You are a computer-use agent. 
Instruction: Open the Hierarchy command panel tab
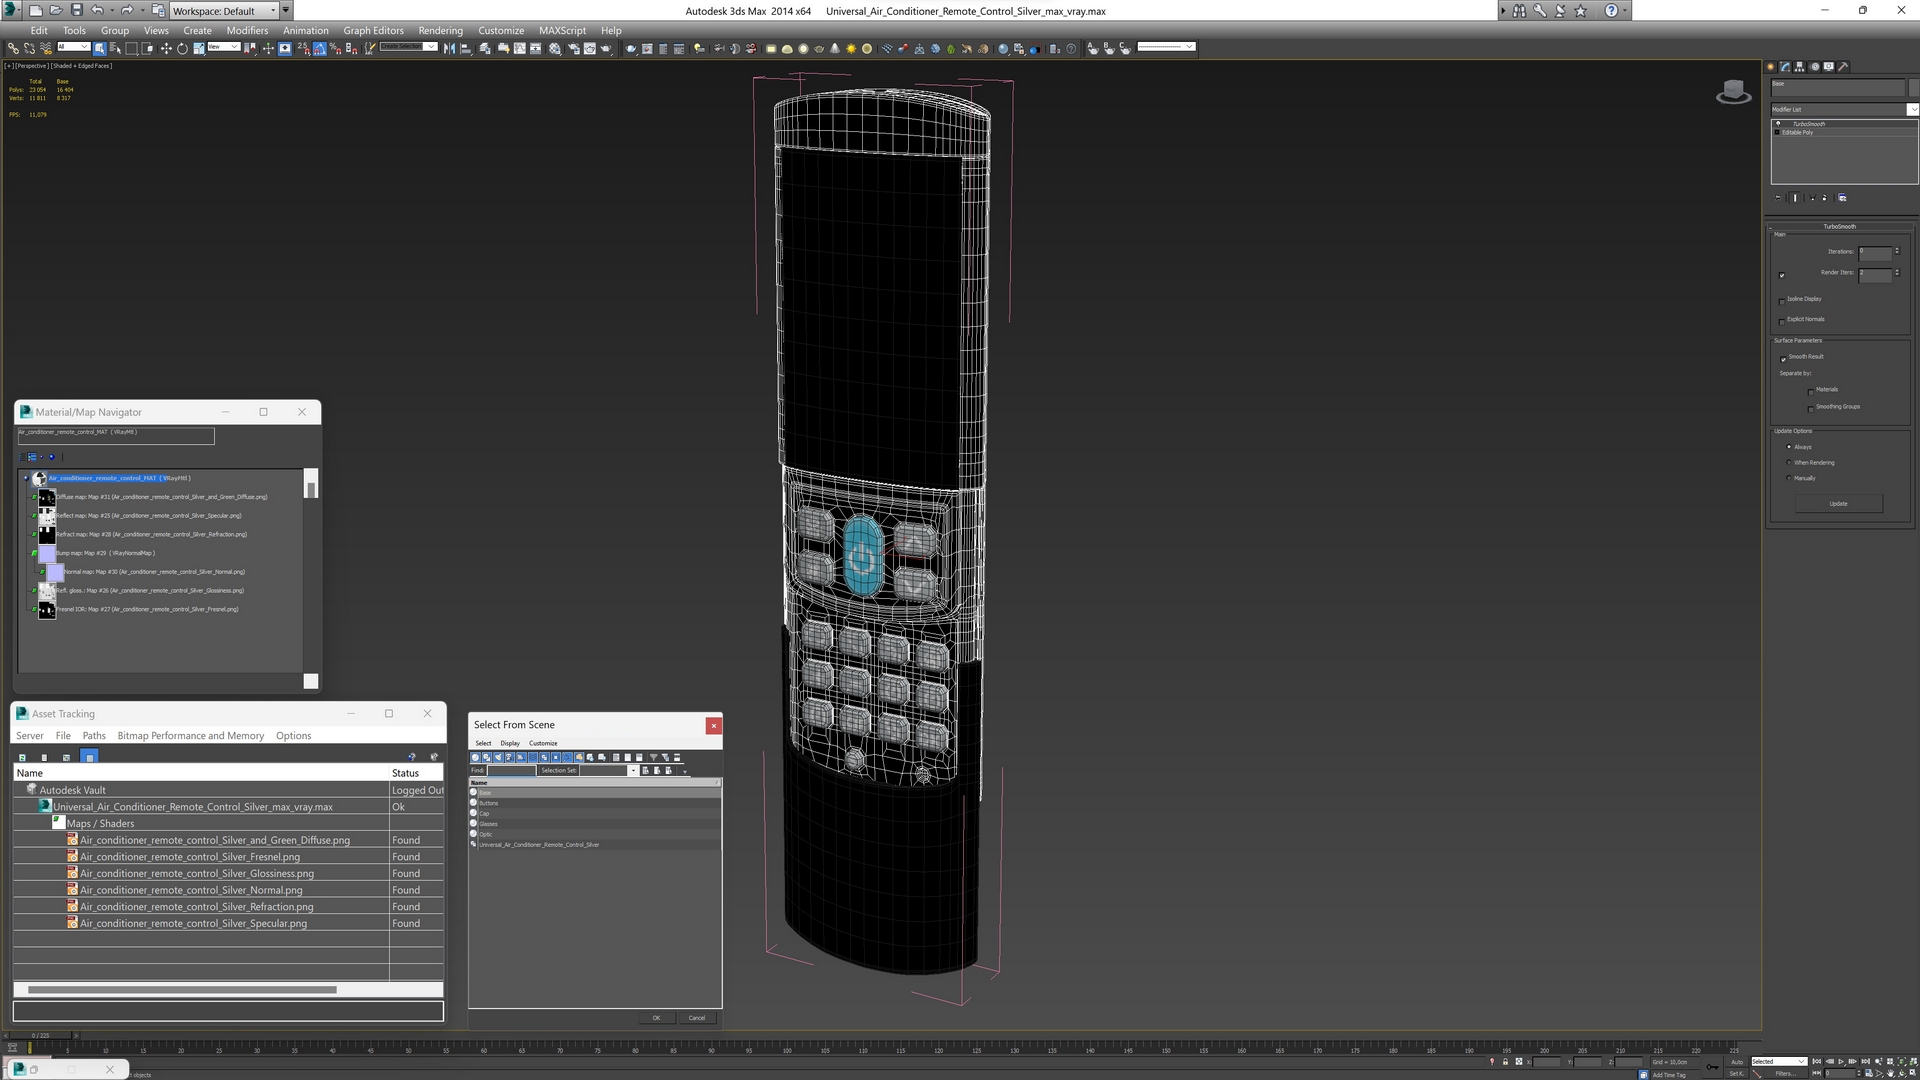1800,67
